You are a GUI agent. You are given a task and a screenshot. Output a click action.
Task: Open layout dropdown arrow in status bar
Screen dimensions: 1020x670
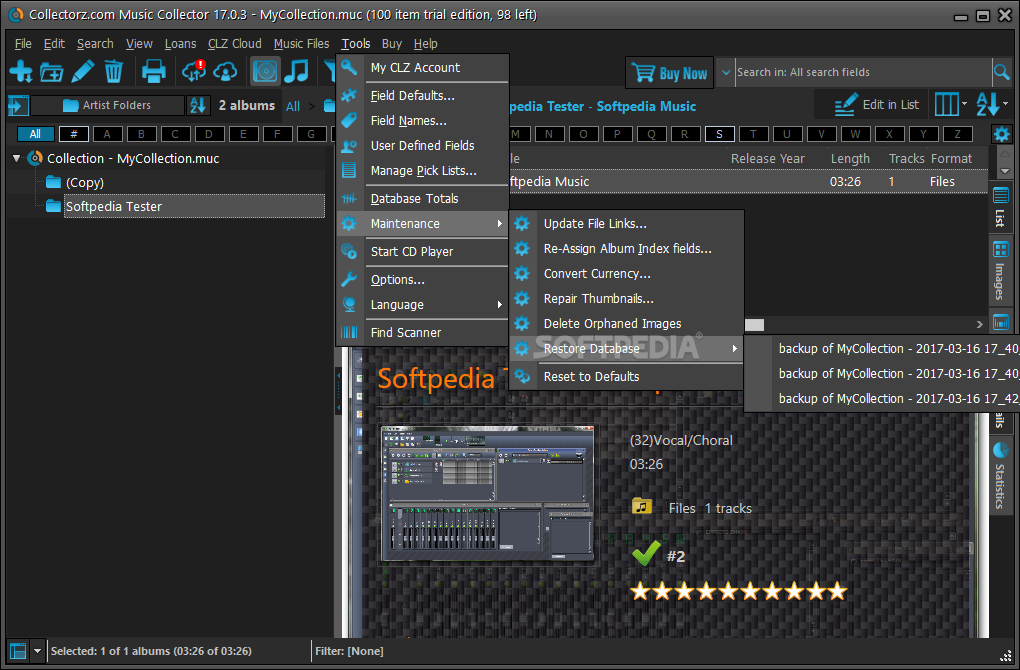click(37, 650)
